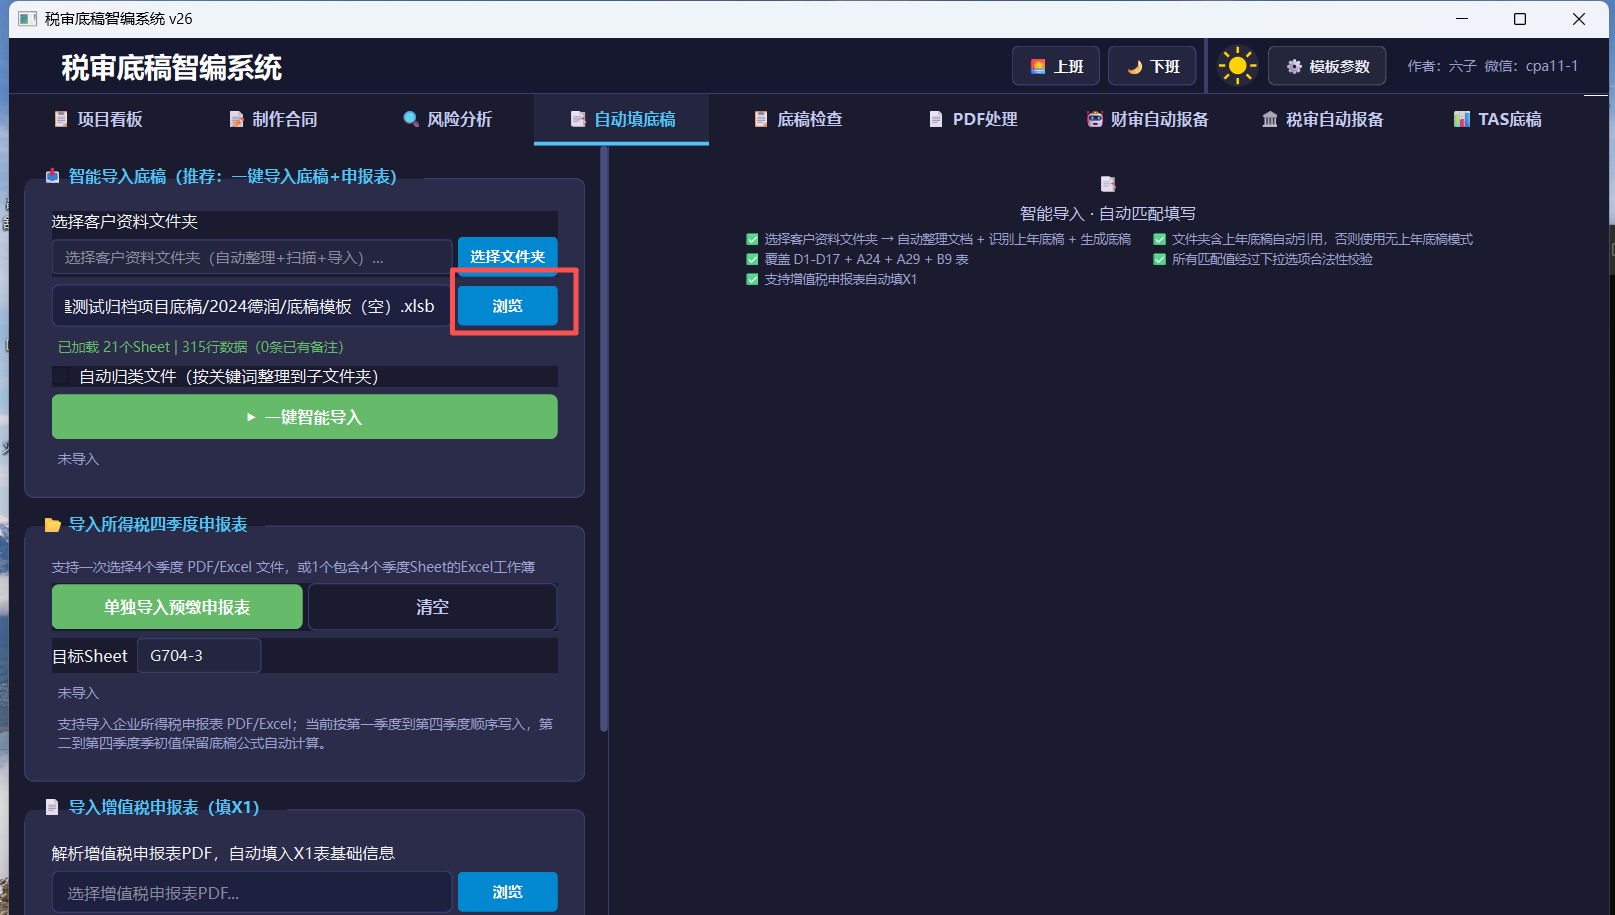This screenshot has width=1615, height=915.
Task: Click the 下班 moon button
Action: click(x=1152, y=66)
